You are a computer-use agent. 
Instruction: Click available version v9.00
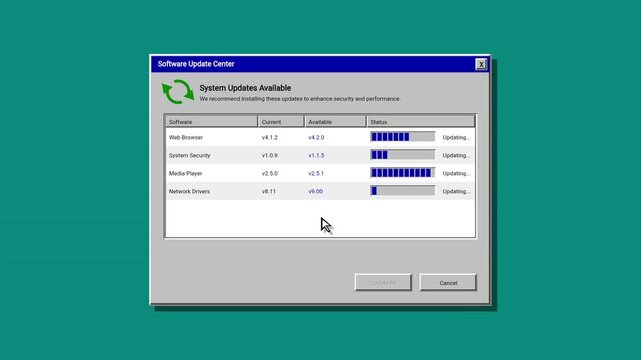tap(315, 191)
